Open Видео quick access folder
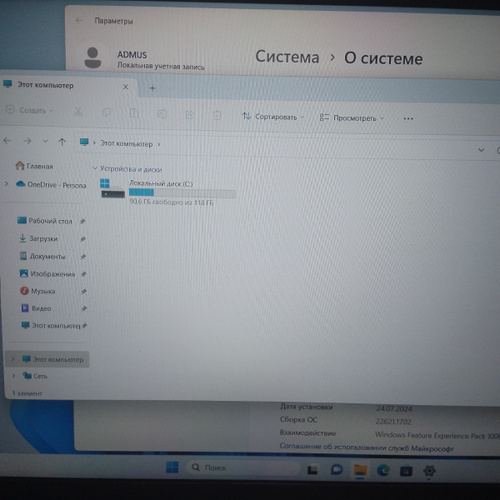The width and height of the screenshot is (500, 500). [36, 308]
